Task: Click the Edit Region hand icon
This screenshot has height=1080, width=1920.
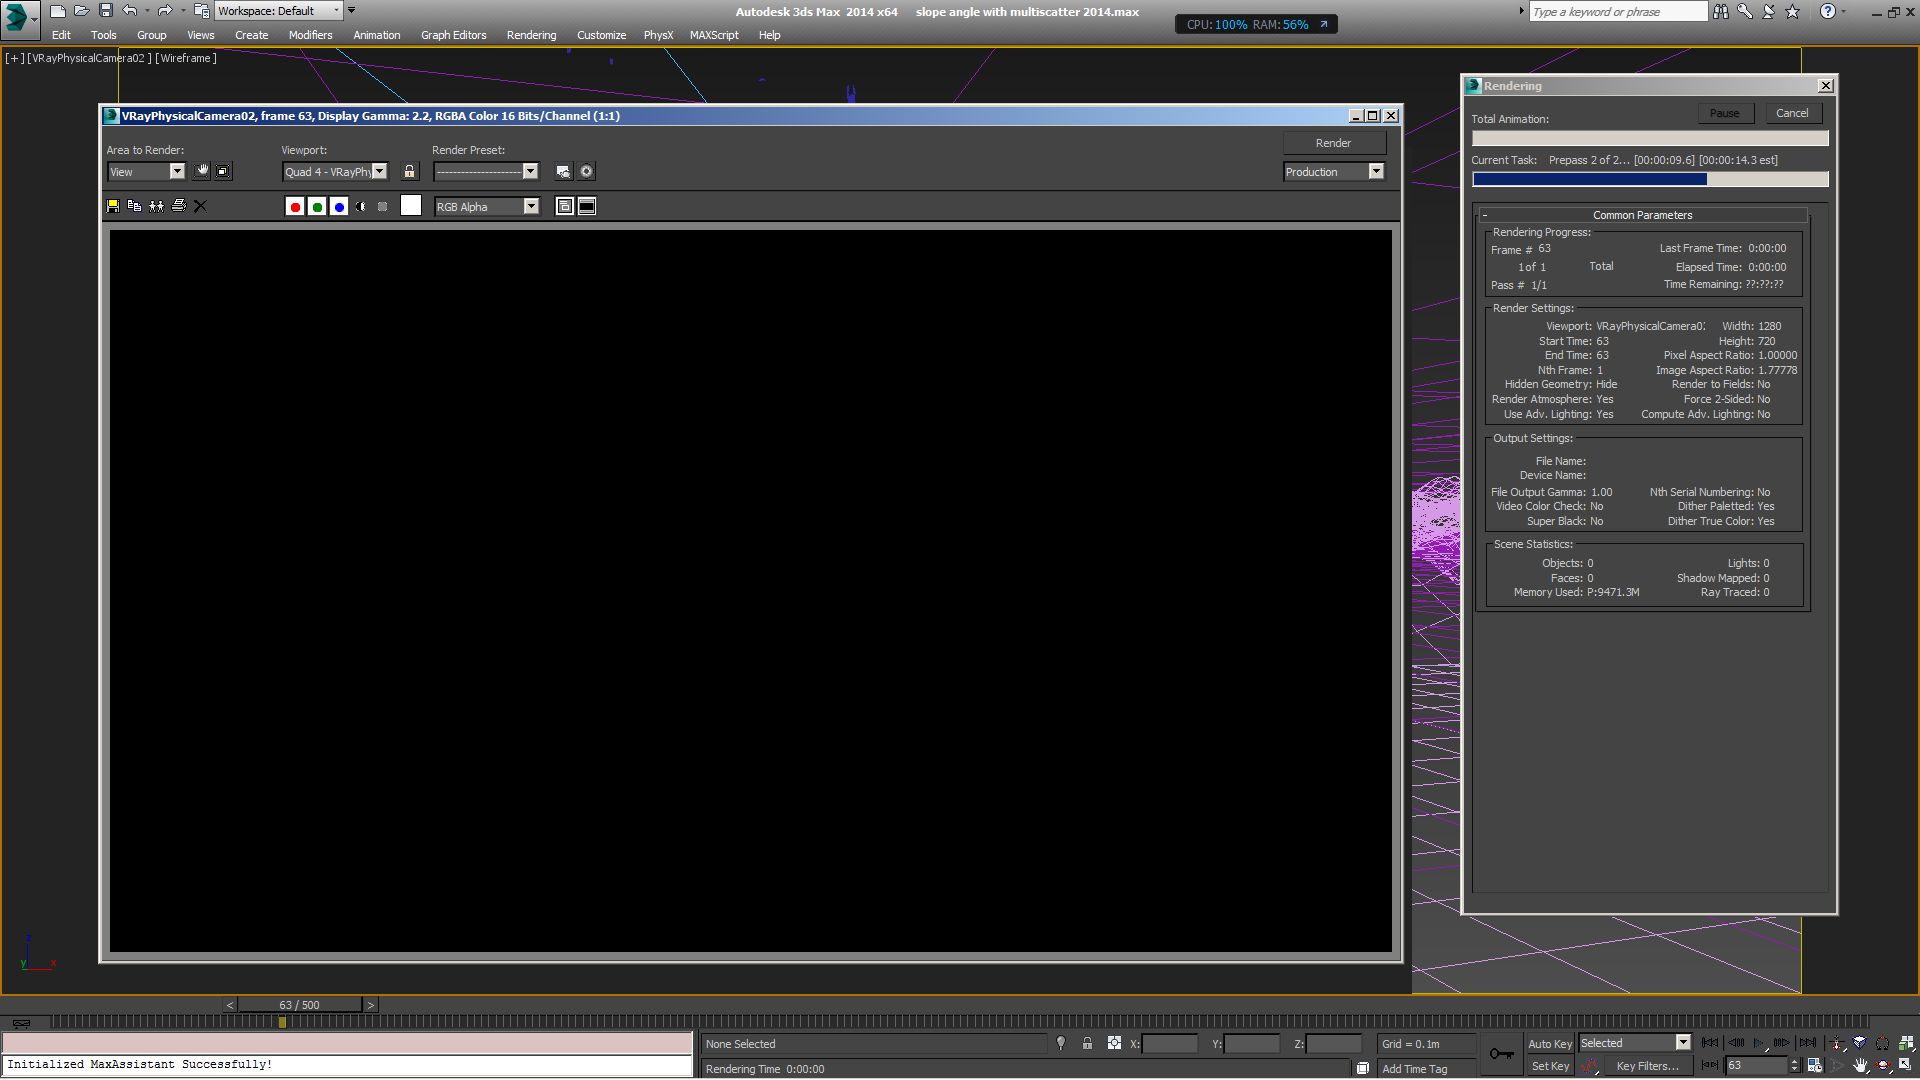Action: 202,171
